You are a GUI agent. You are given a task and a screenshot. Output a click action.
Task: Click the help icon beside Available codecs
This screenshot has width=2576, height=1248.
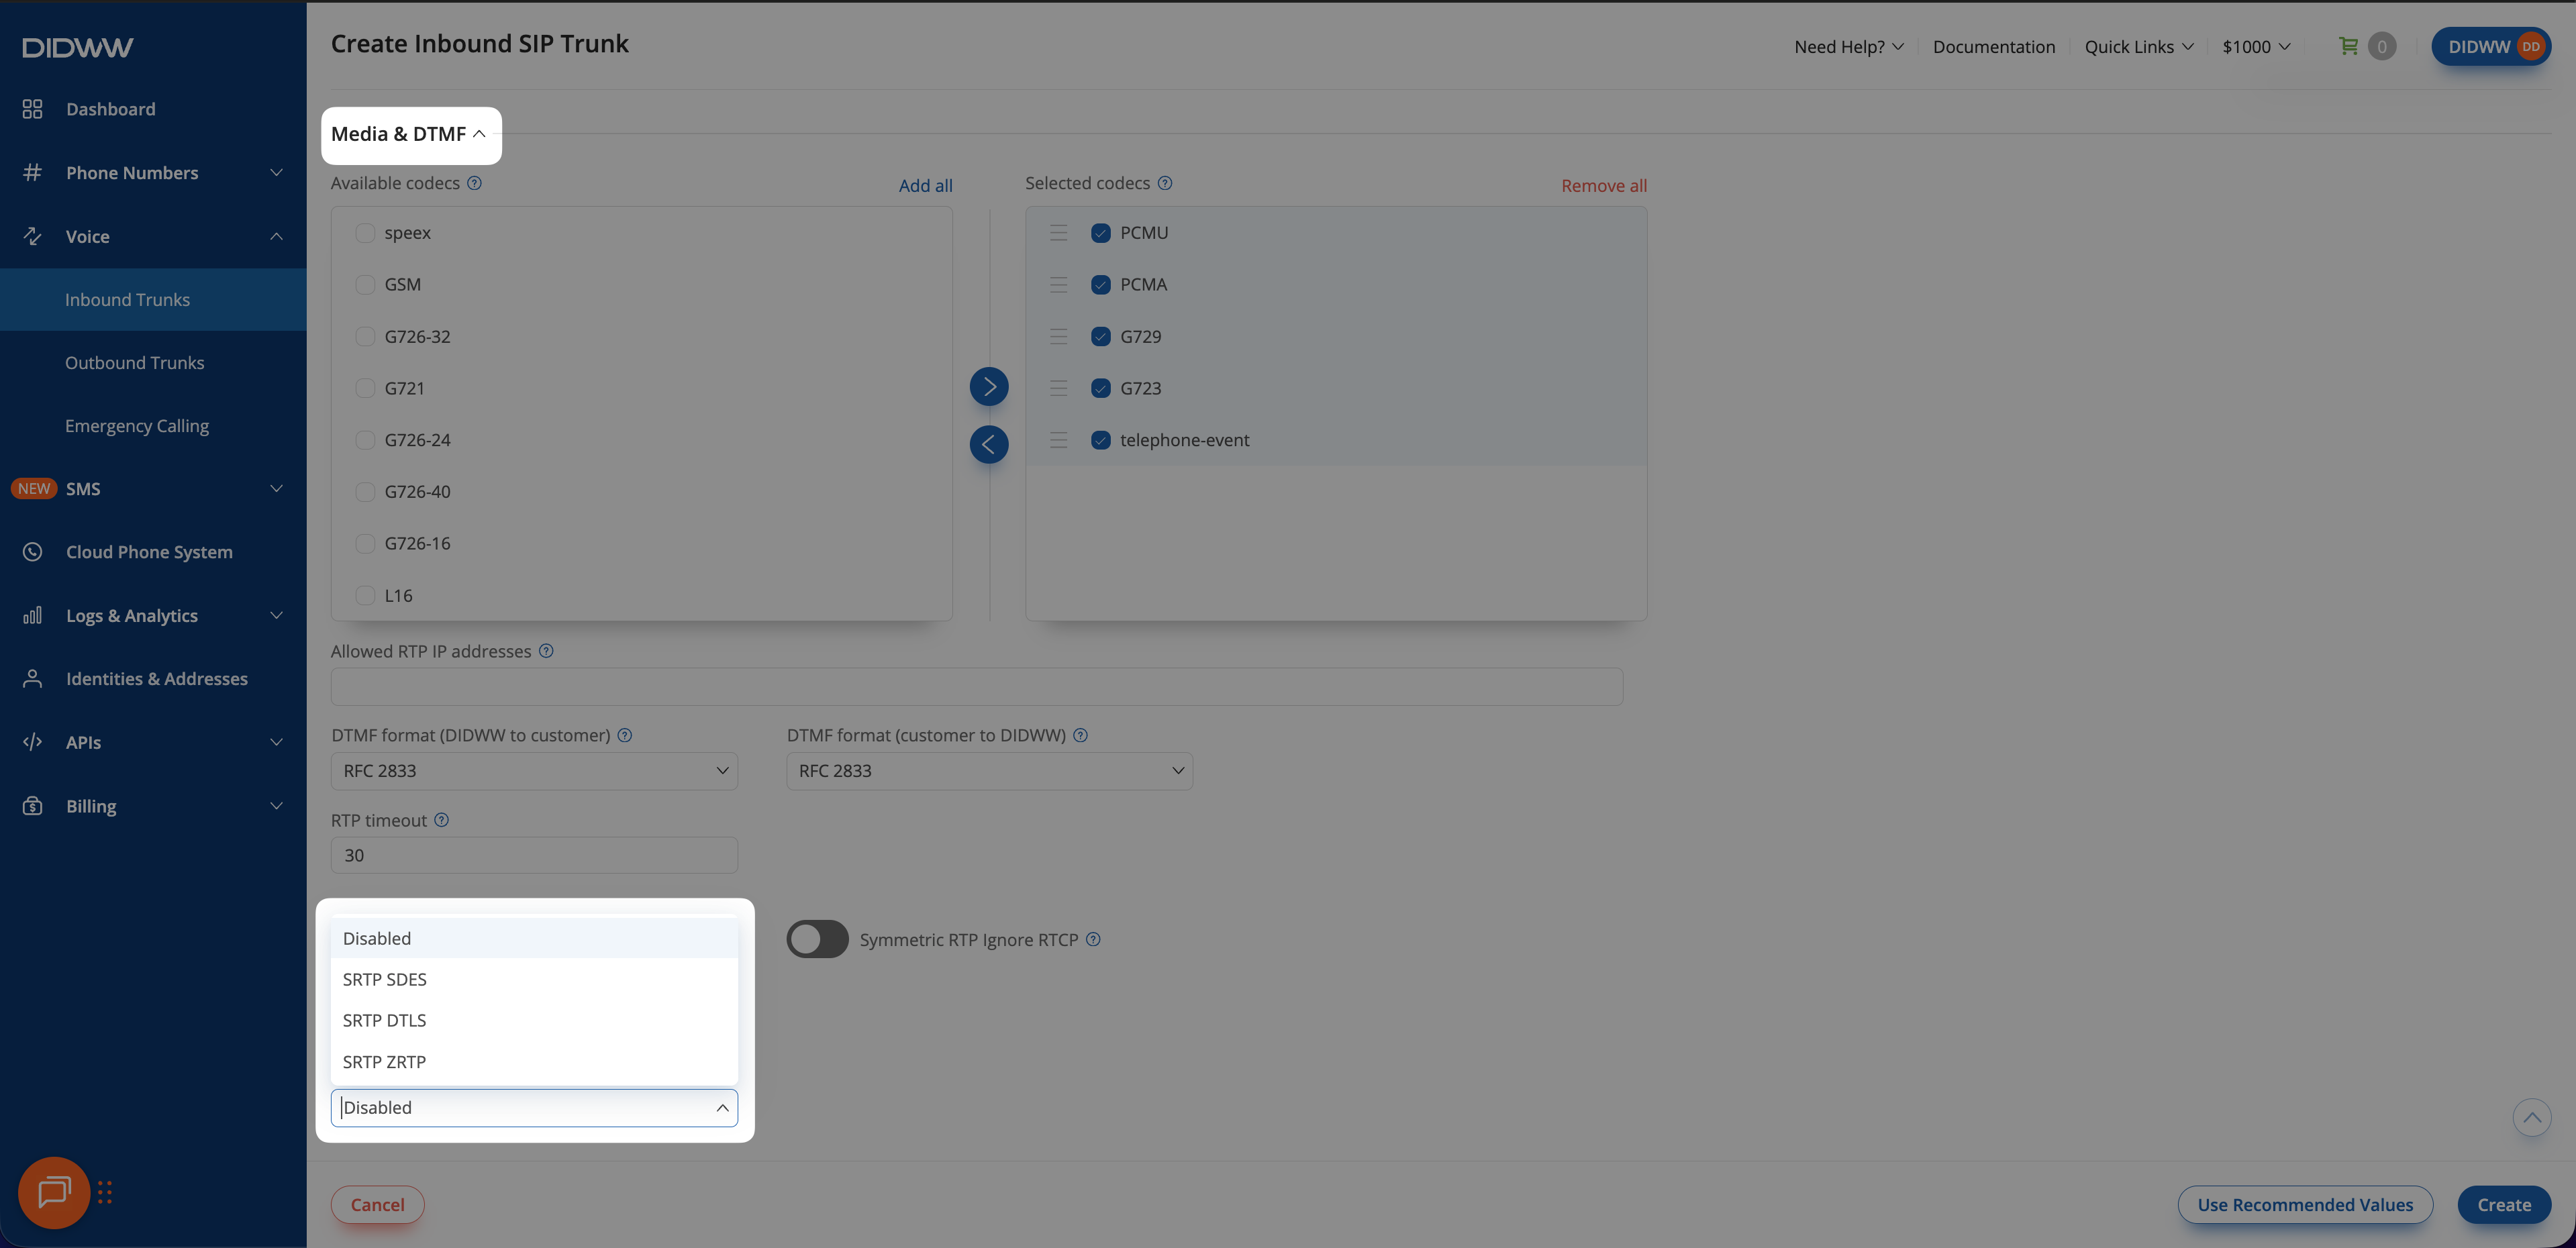(x=475, y=183)
